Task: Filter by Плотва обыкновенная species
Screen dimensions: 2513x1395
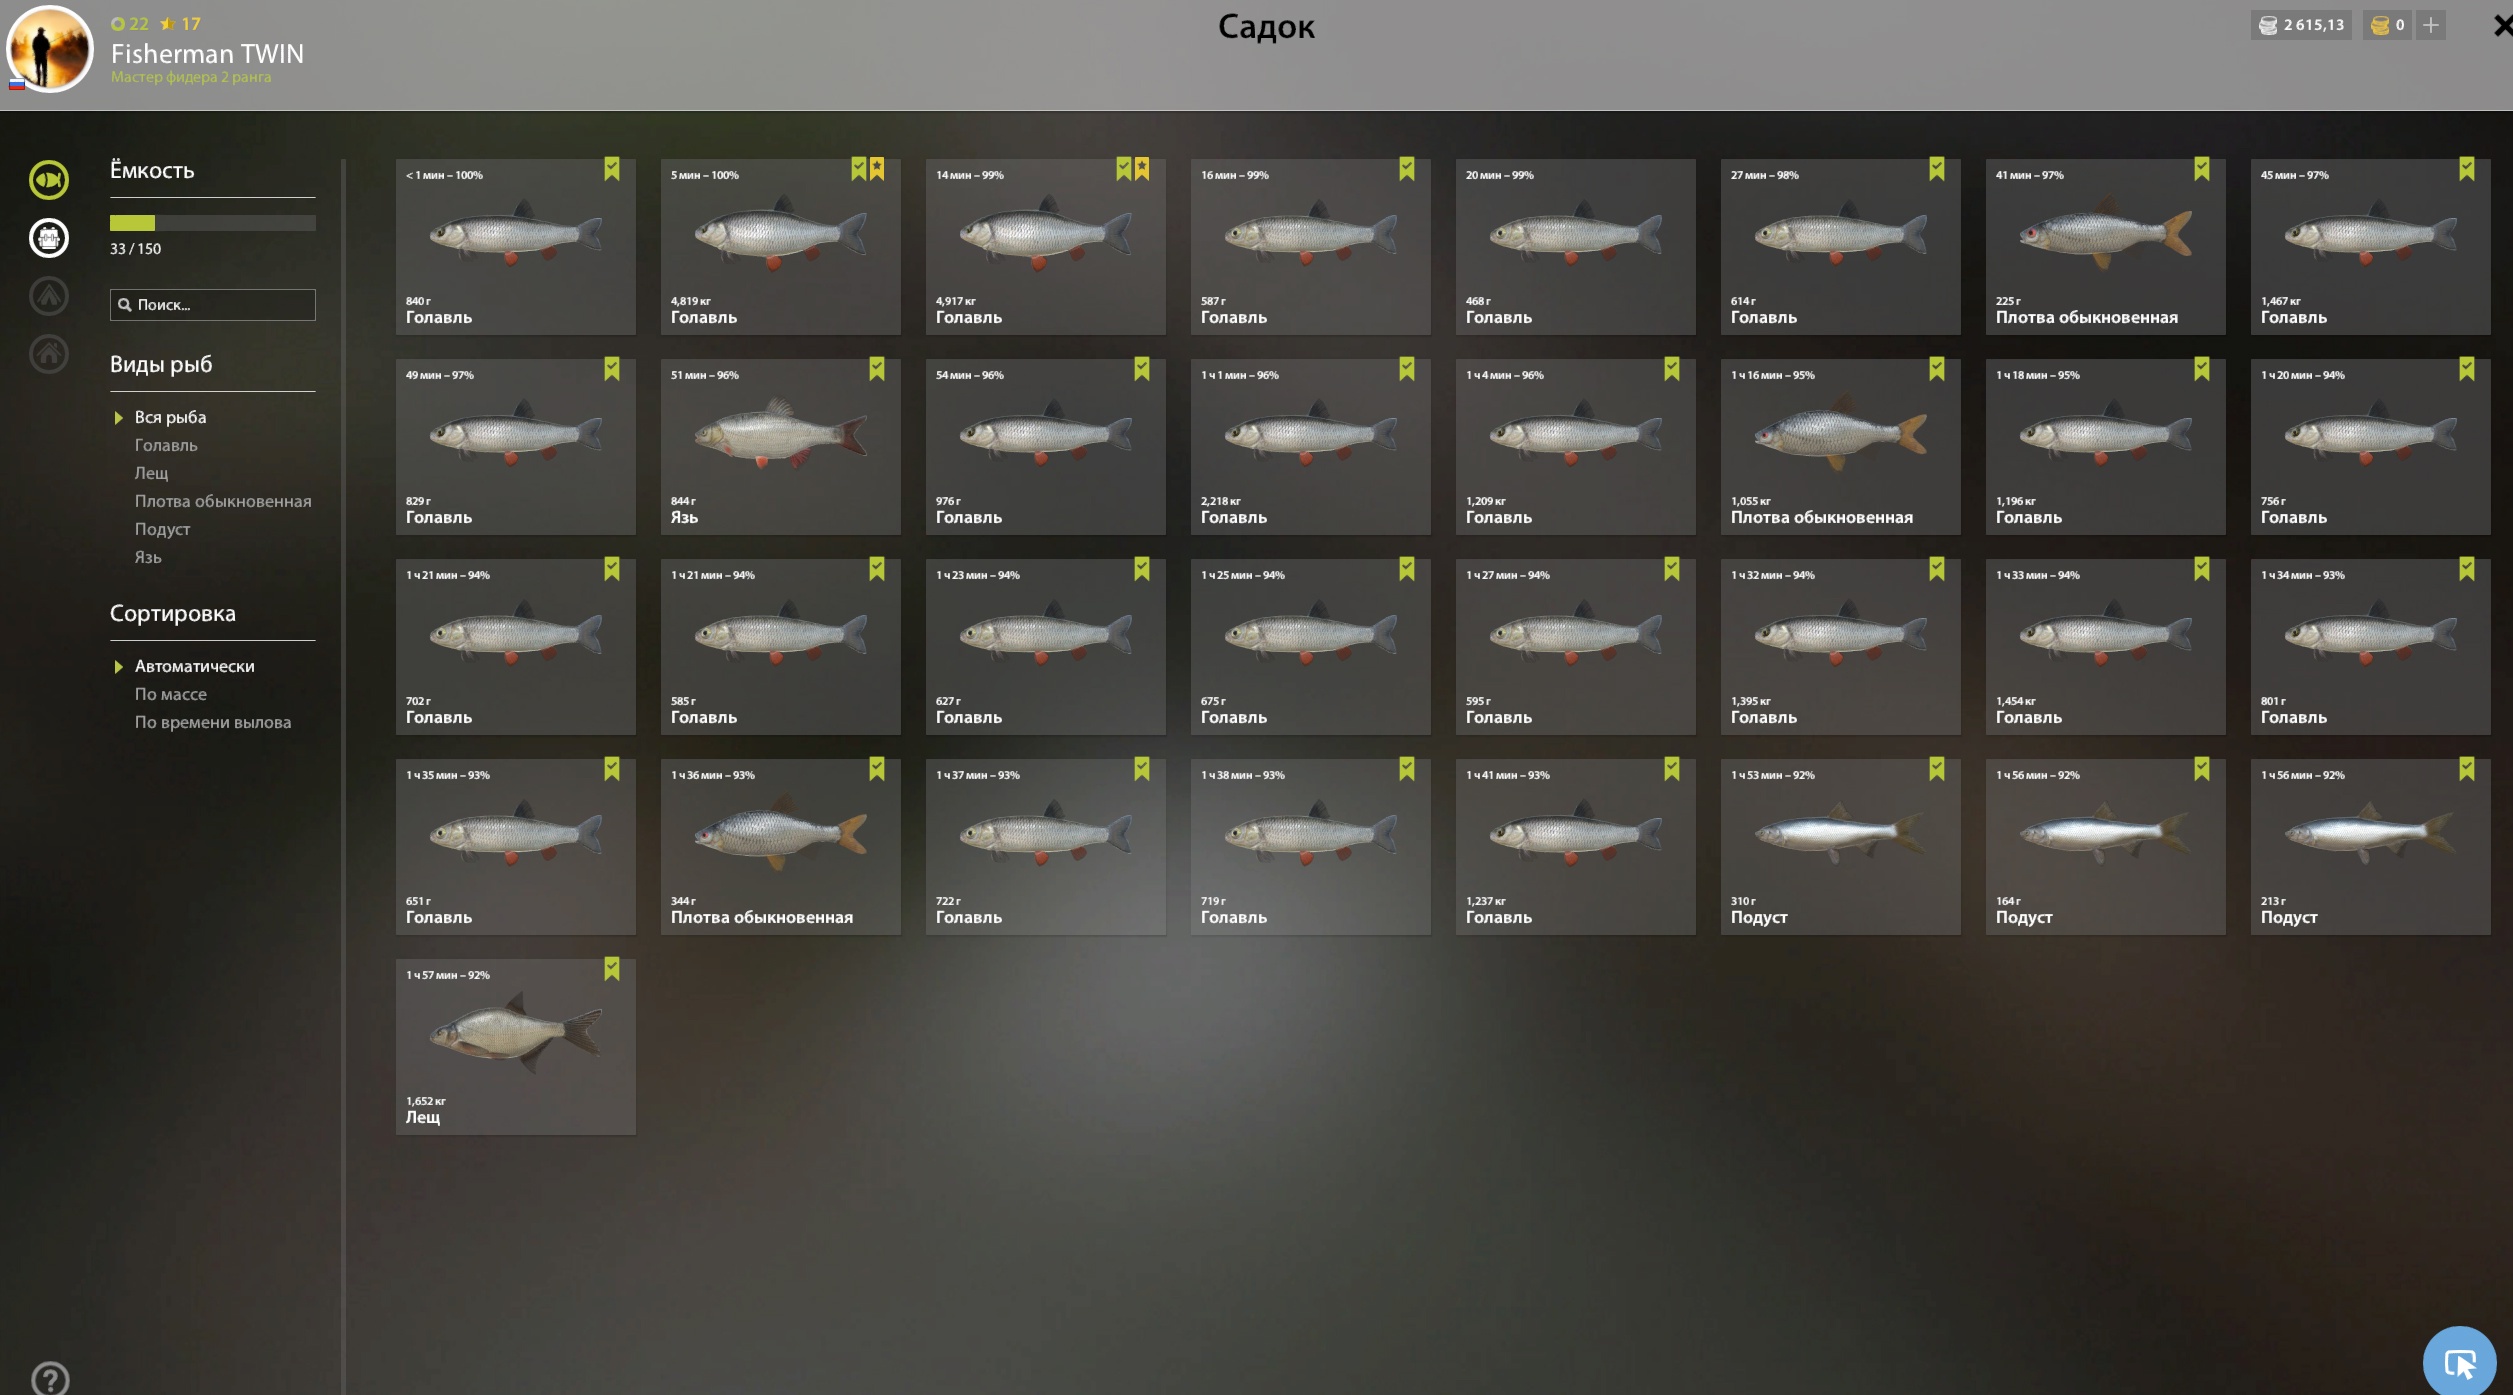Action: [x=223, y=501]
